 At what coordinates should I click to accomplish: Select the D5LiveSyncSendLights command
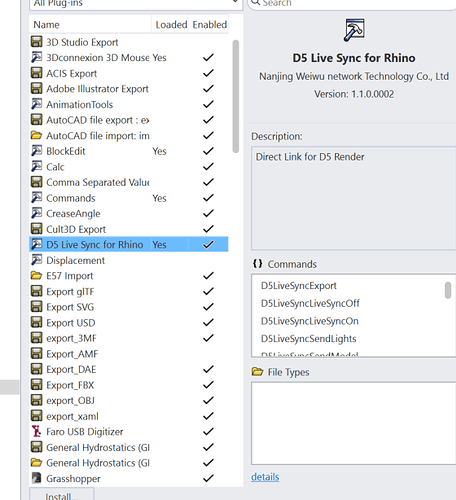[309, 339]
